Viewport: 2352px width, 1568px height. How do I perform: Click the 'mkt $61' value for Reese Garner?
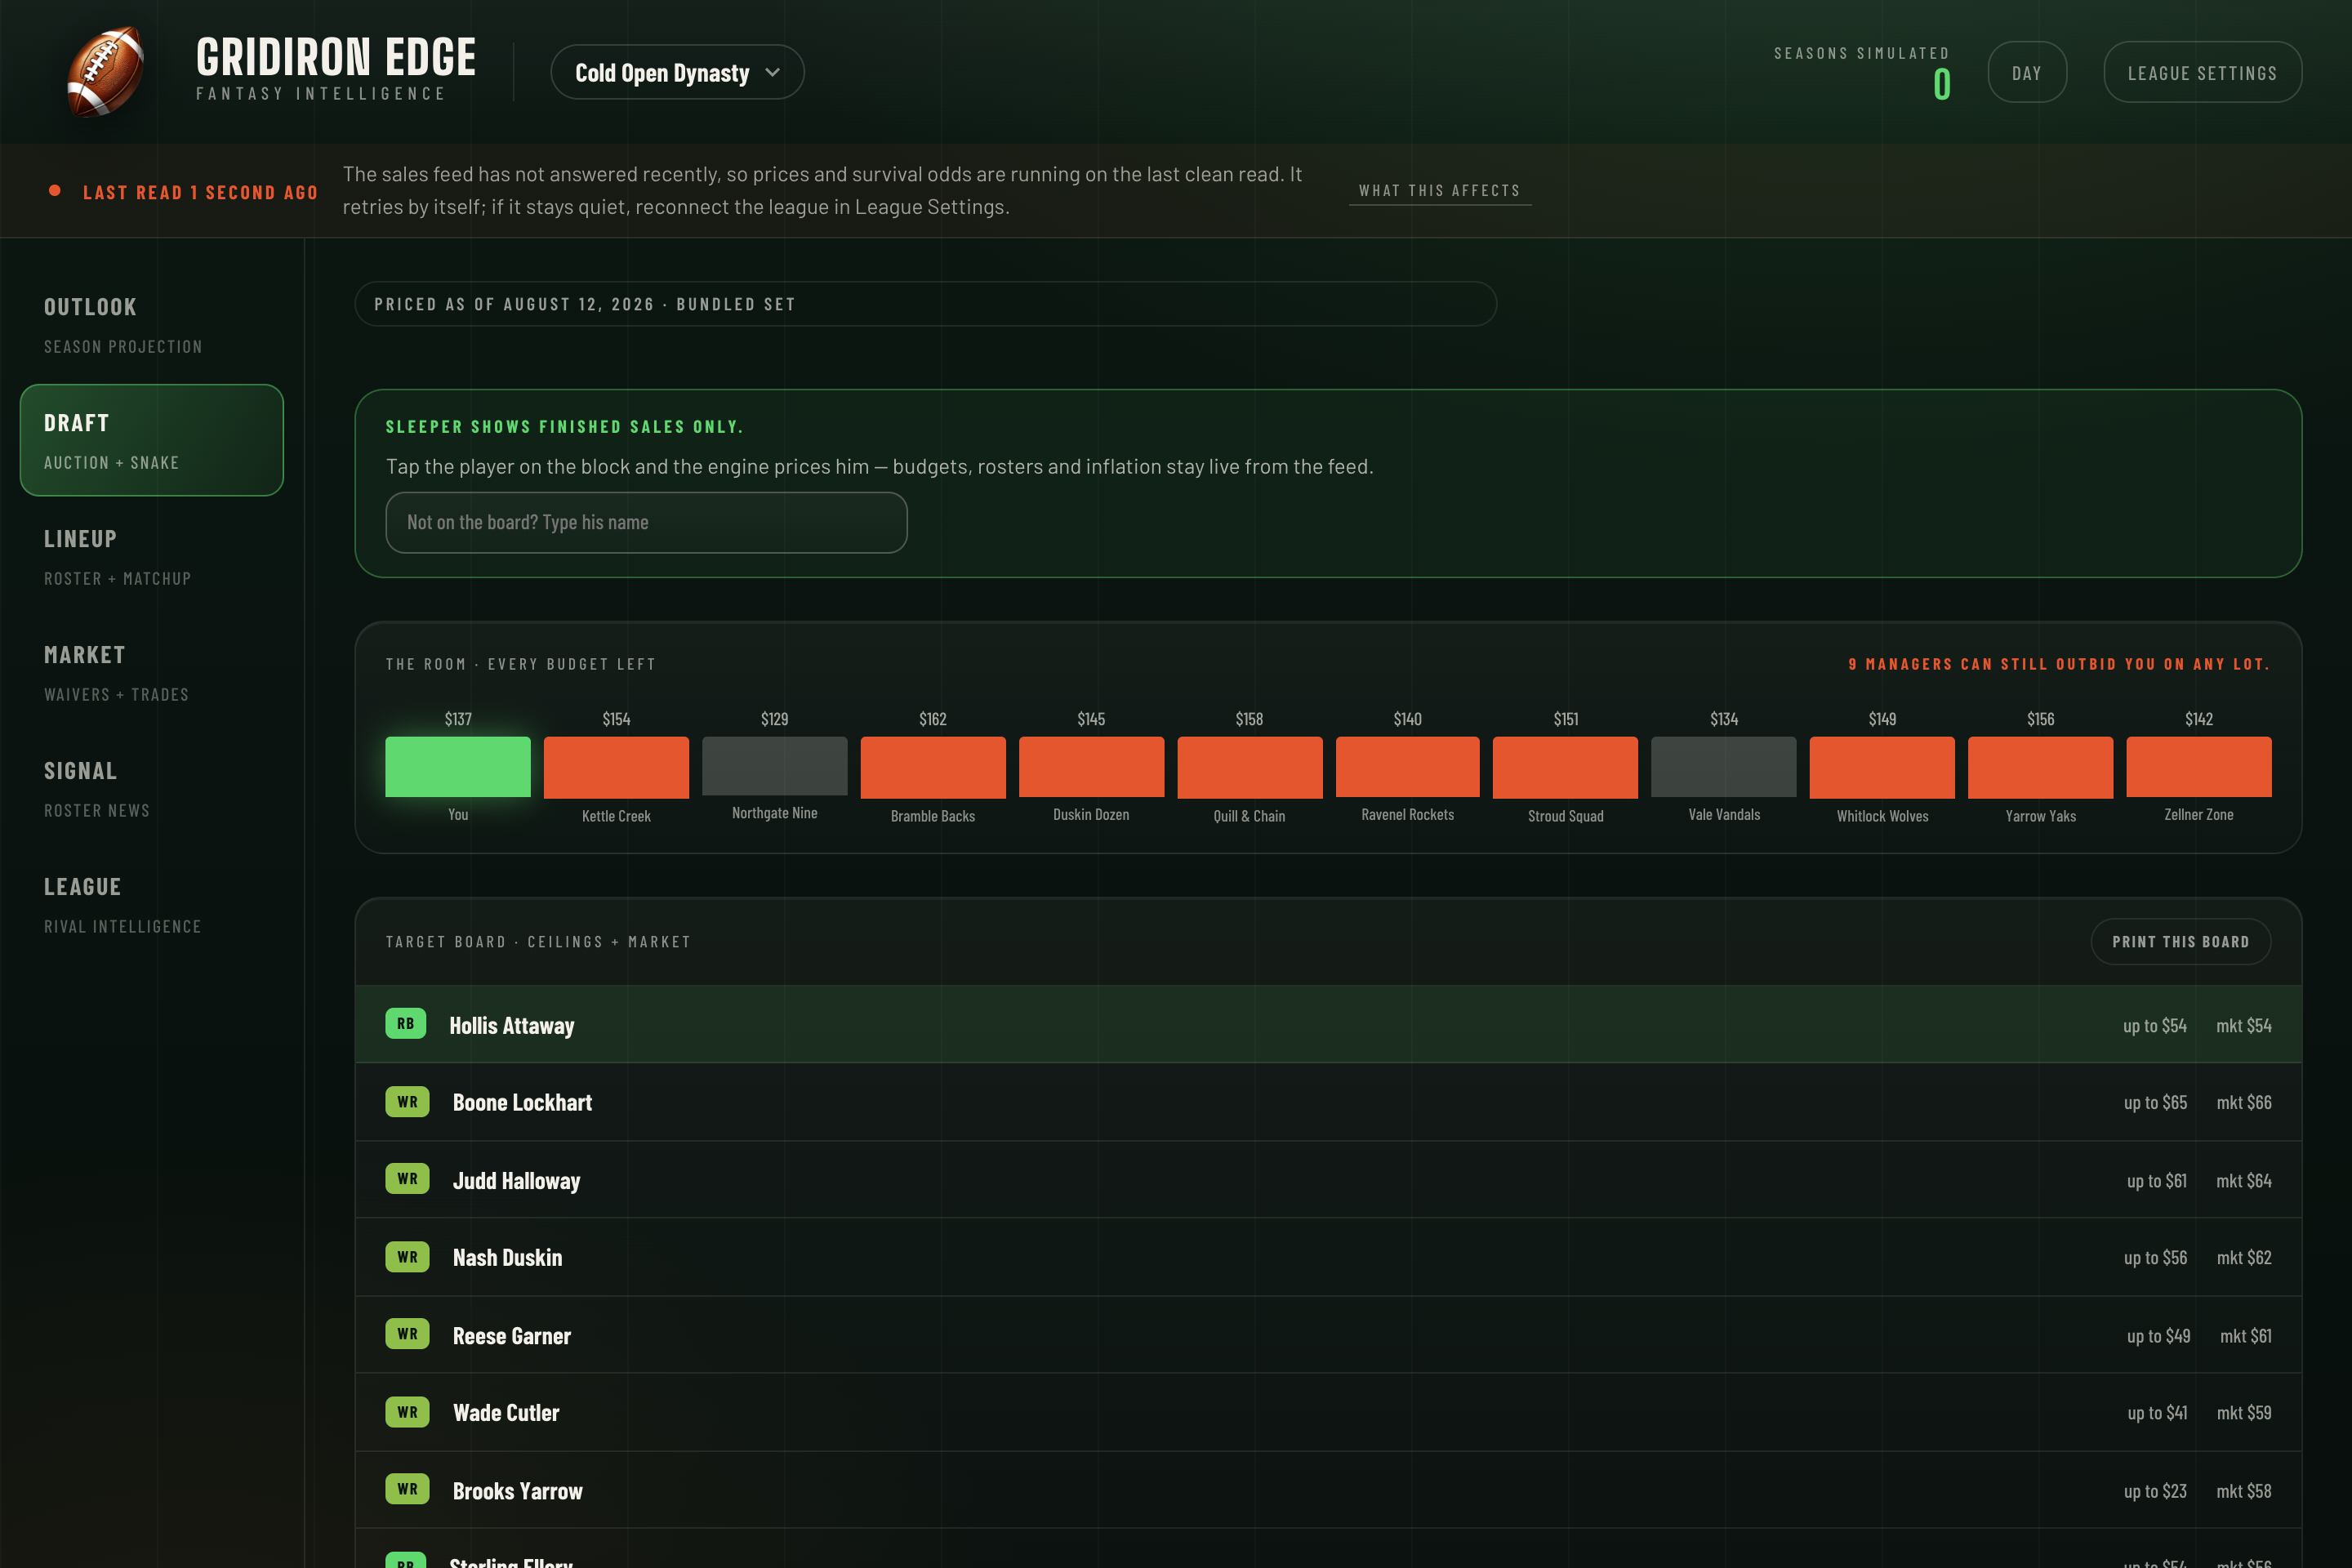click(2245, 1335)
